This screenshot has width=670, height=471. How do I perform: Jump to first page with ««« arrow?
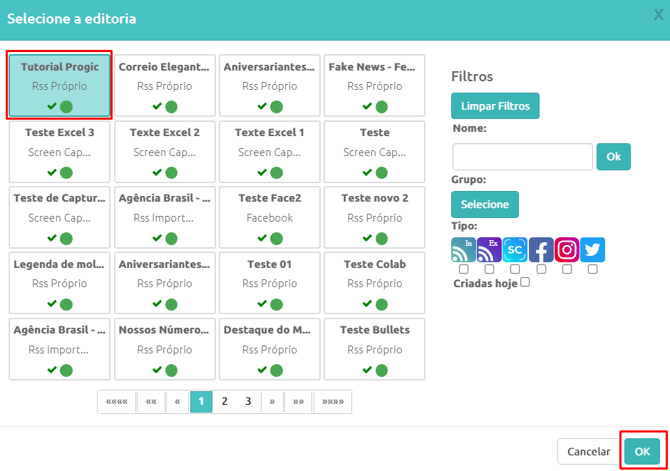click(x=117, y=401)
